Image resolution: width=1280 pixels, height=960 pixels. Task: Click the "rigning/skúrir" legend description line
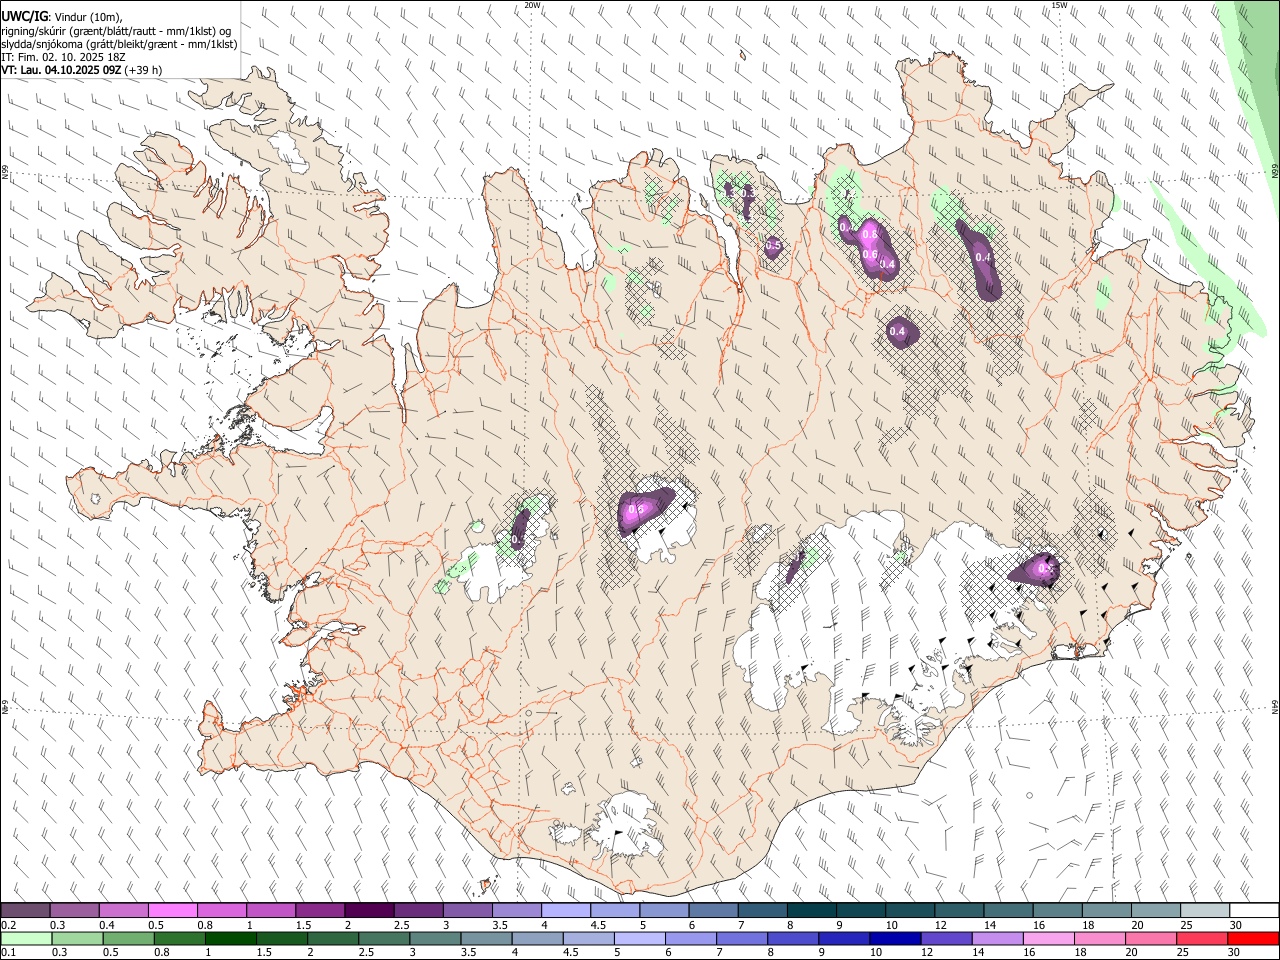(117, 31)
